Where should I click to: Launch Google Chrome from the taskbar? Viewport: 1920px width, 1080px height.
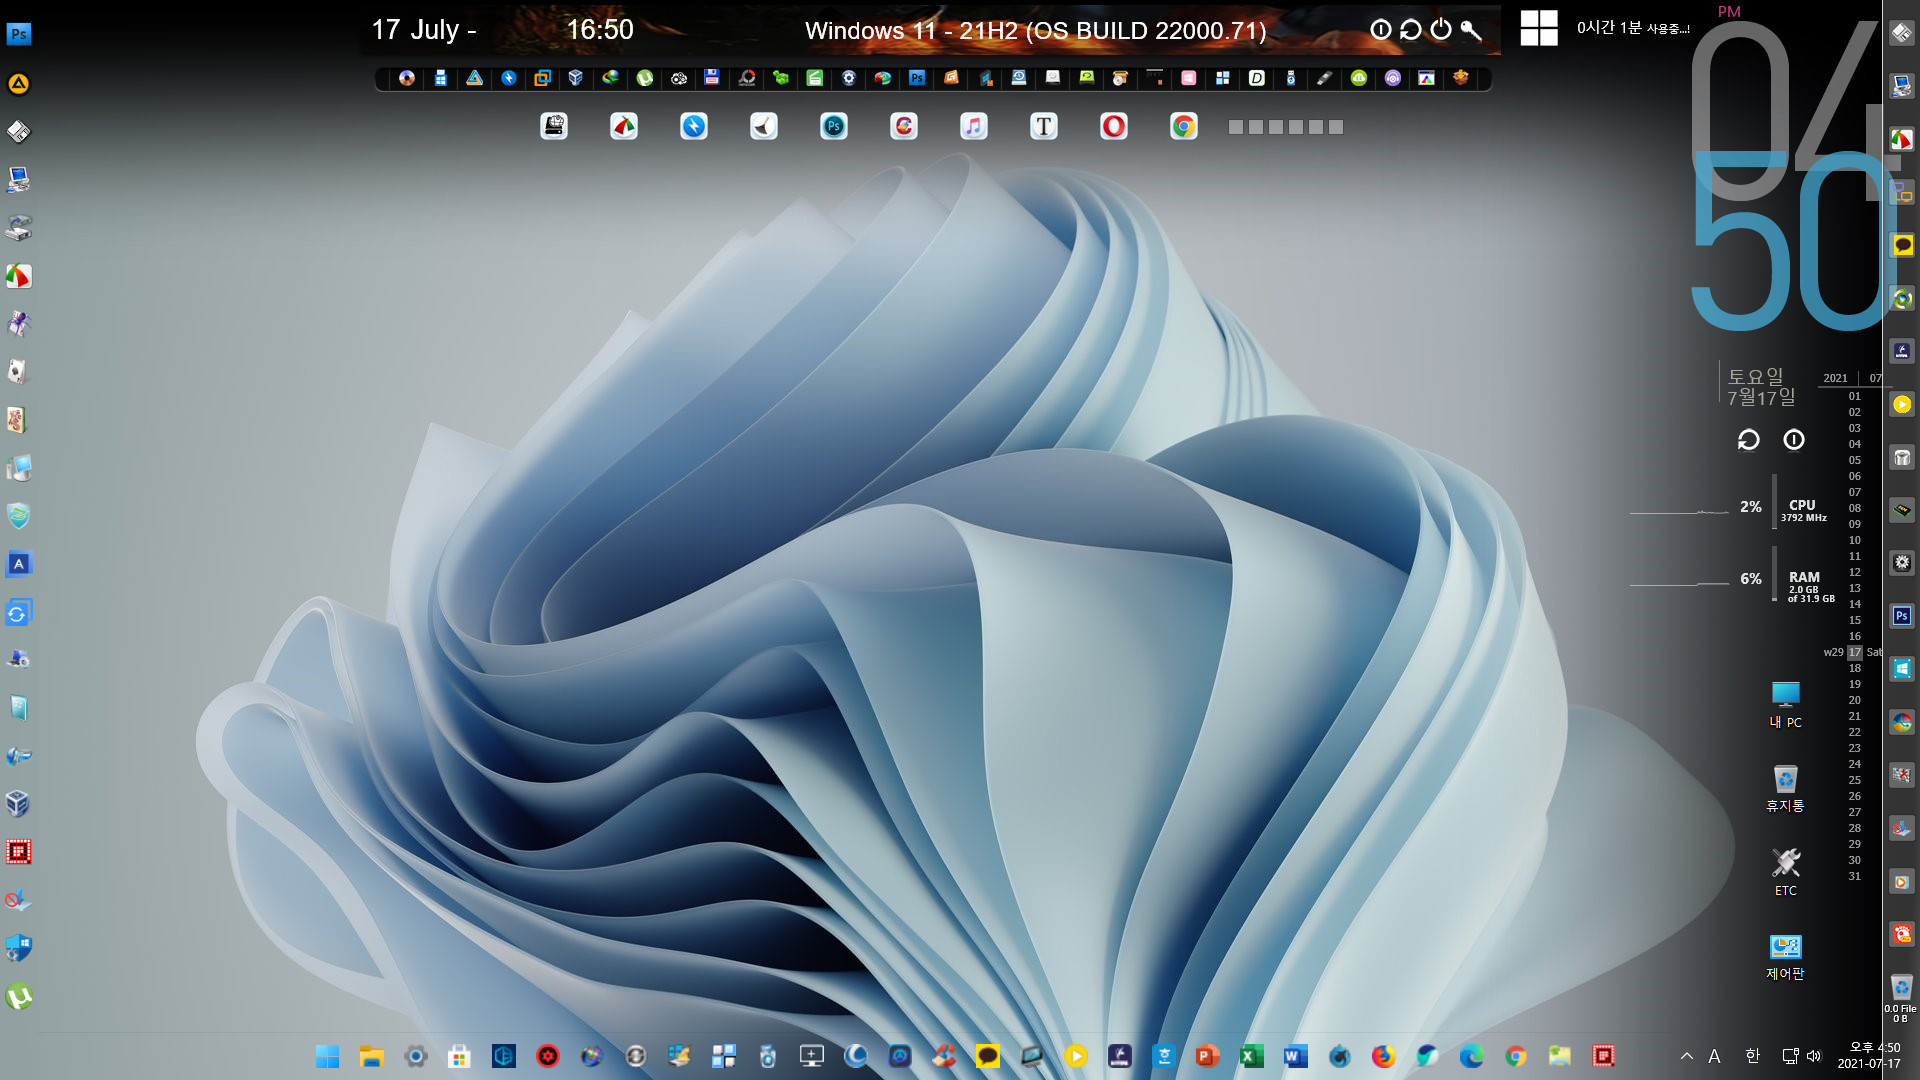point(1515,1056)
